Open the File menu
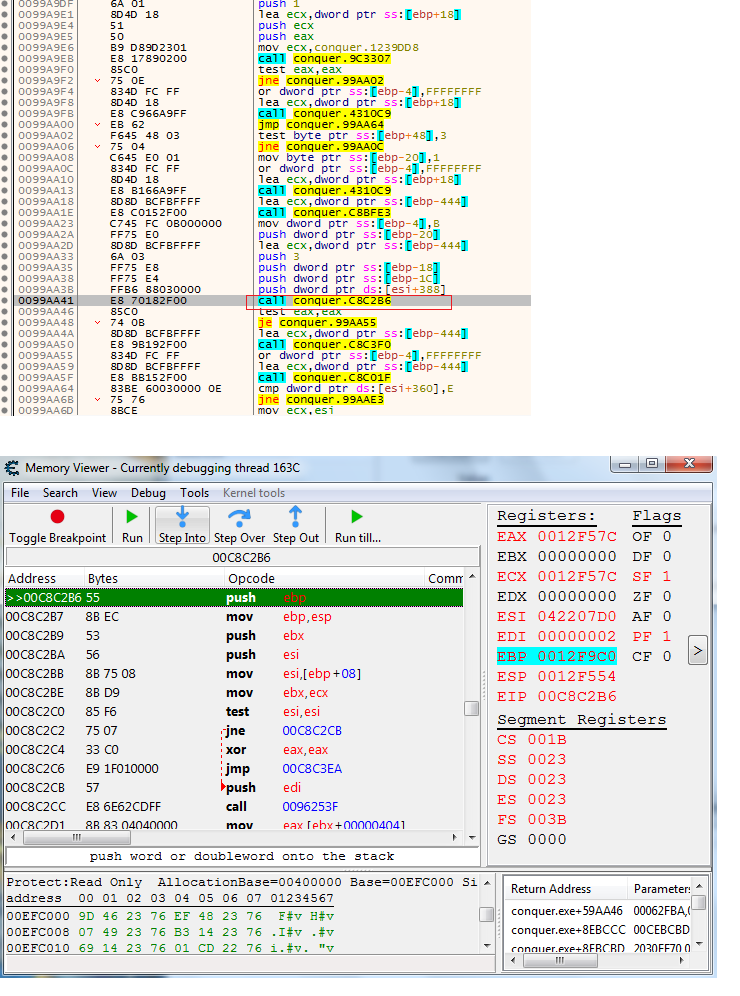Viewport: 740px width, 996px height. point(20,493)
